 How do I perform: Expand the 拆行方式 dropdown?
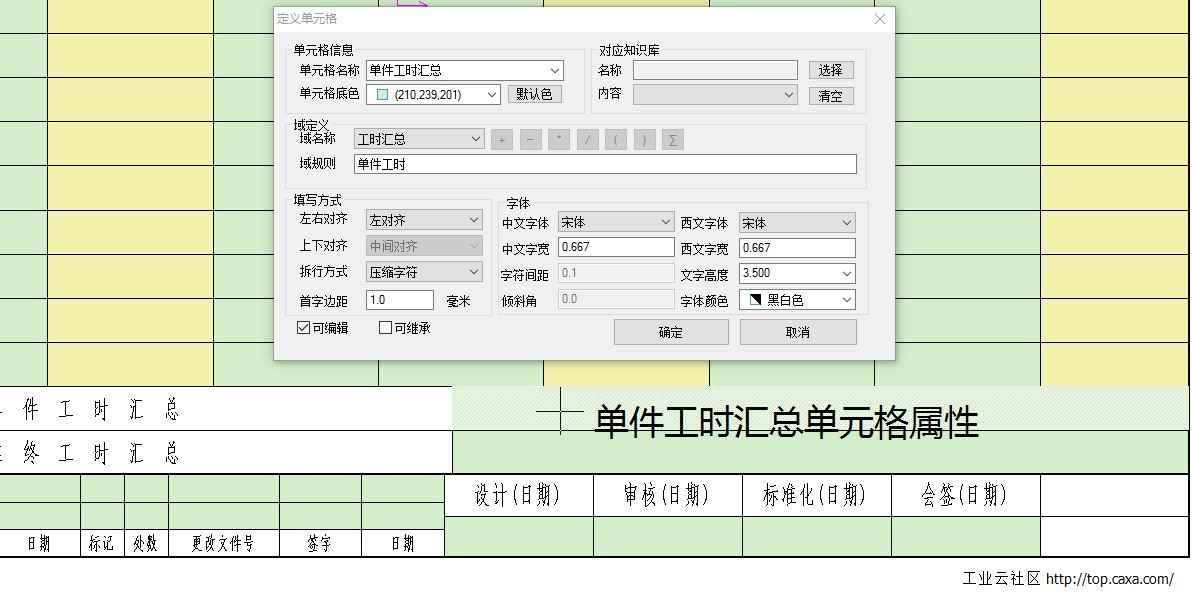point(474,272)
